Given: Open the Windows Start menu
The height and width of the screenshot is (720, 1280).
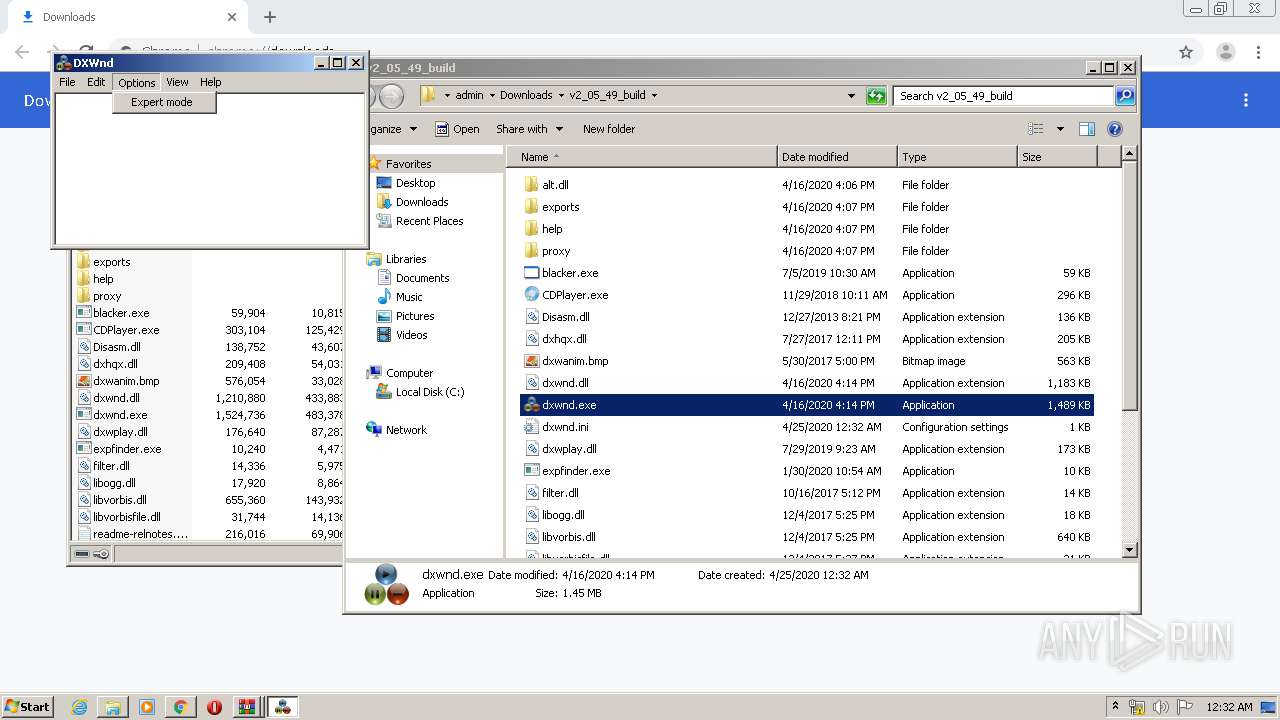Looking at the screenshot, I should (x=27, y=707).
